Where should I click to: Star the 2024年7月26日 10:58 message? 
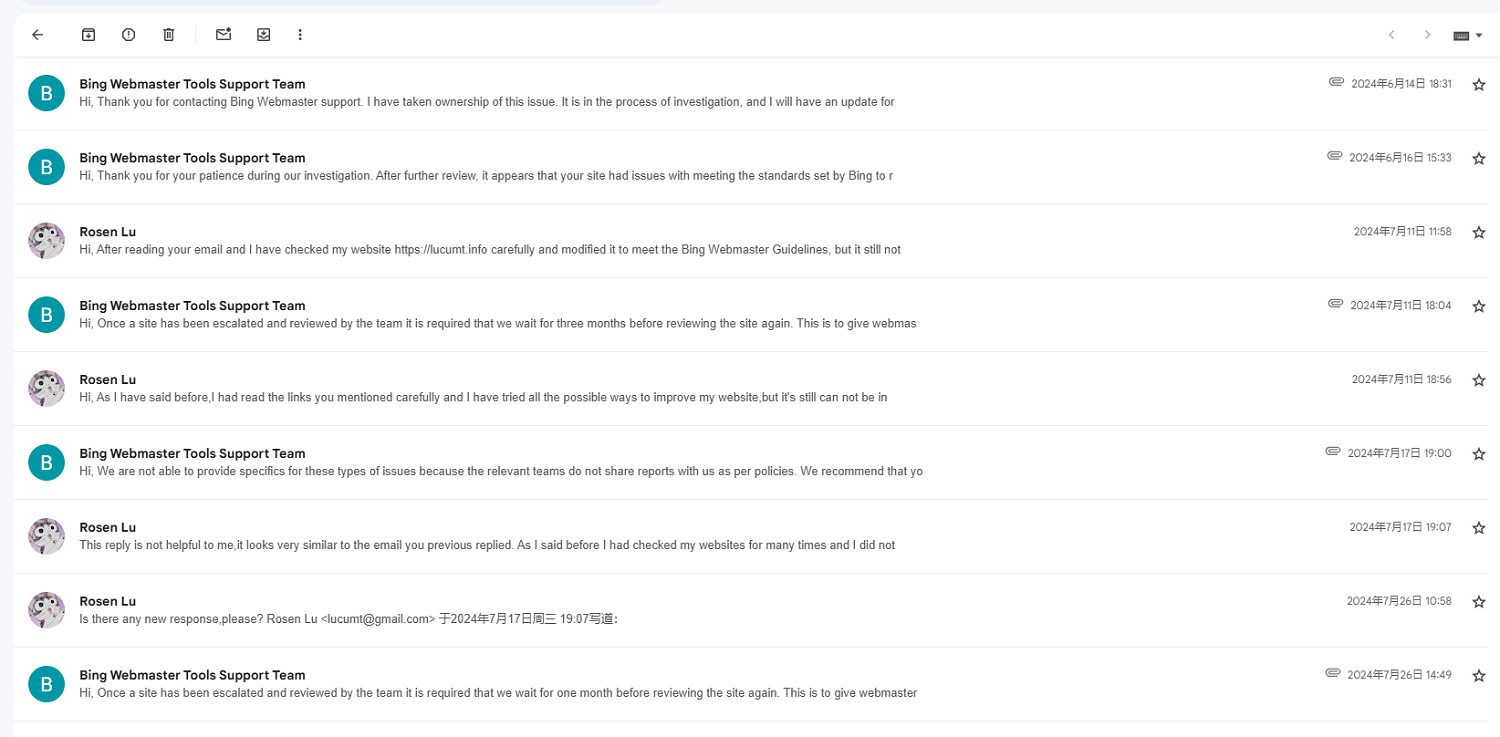click(x=1479, y=602)
